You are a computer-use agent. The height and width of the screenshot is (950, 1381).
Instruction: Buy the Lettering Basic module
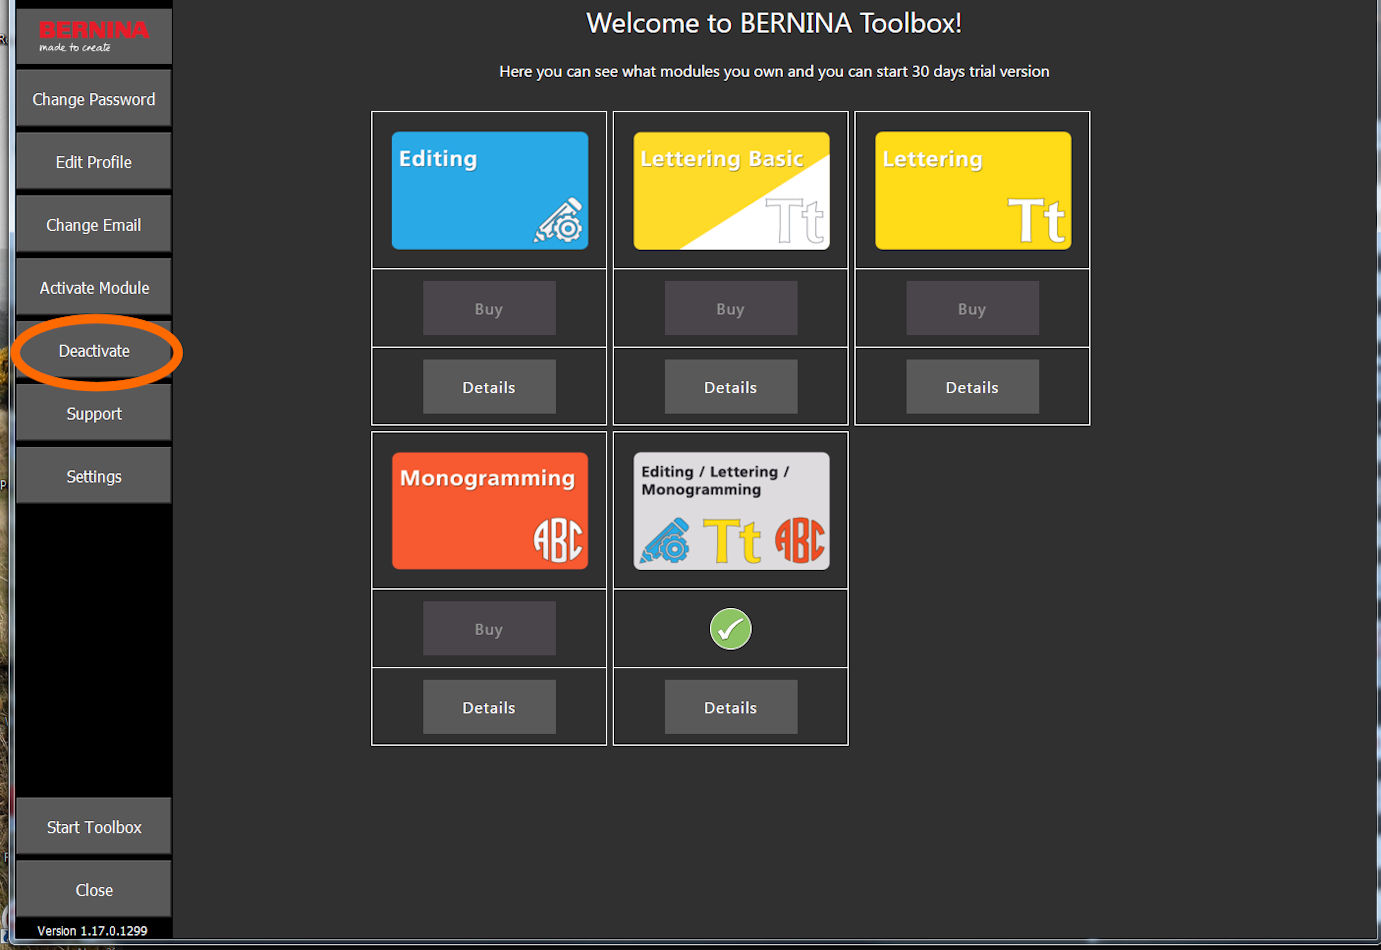click(x=731, y=308)
